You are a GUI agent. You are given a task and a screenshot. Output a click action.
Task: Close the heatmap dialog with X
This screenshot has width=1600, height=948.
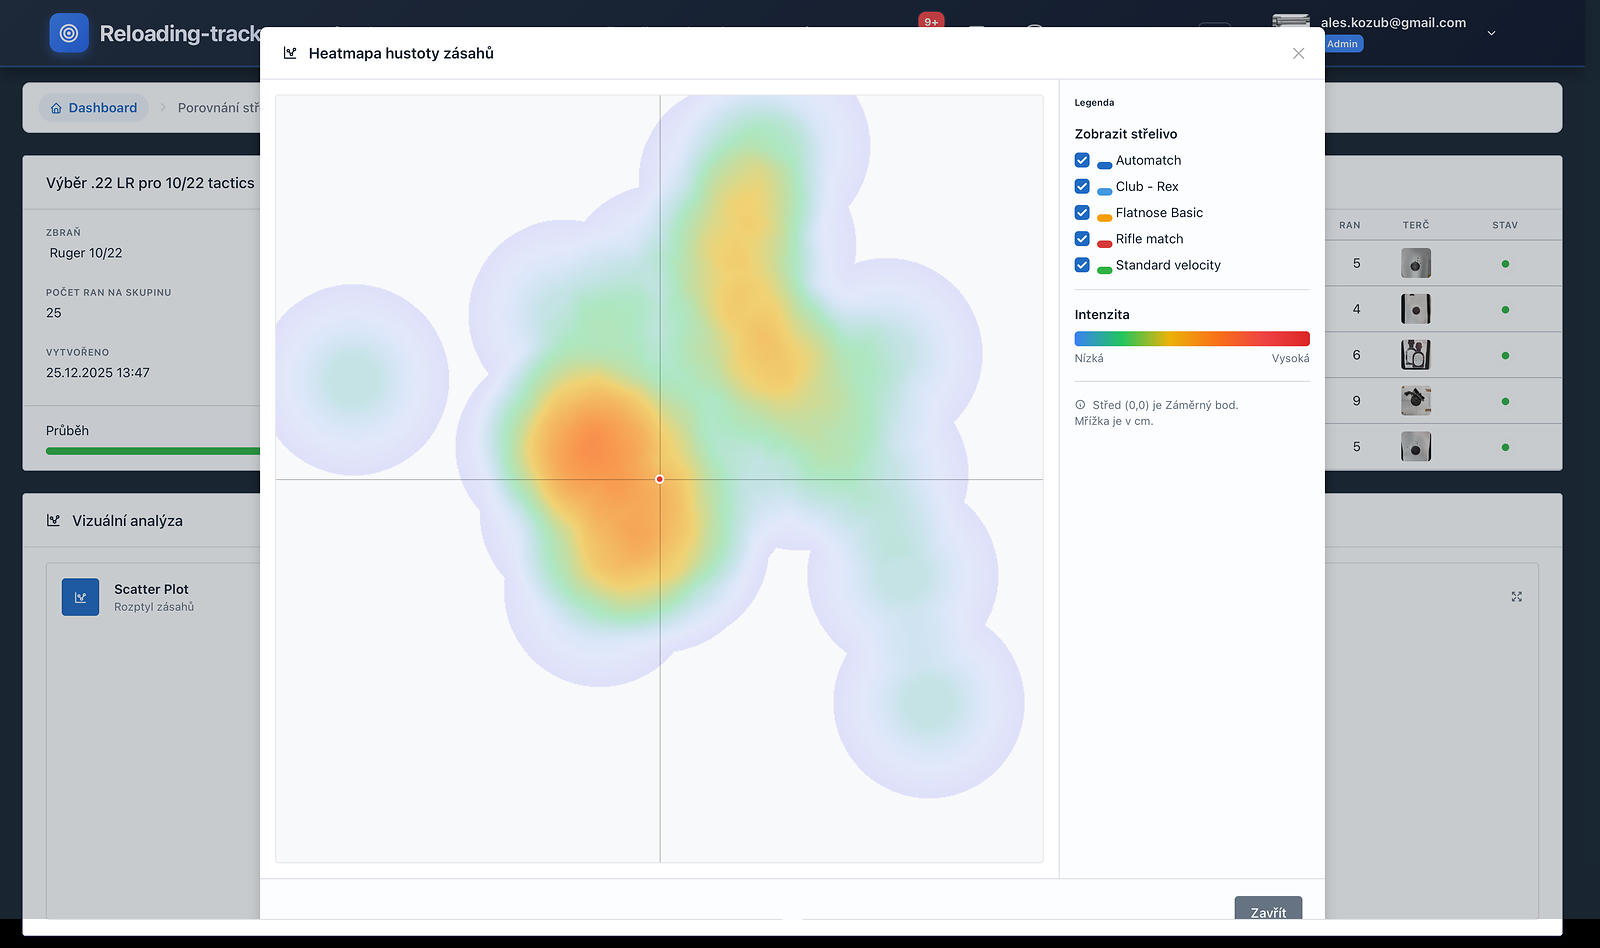pyautogui.click(x=1298, y=54)
